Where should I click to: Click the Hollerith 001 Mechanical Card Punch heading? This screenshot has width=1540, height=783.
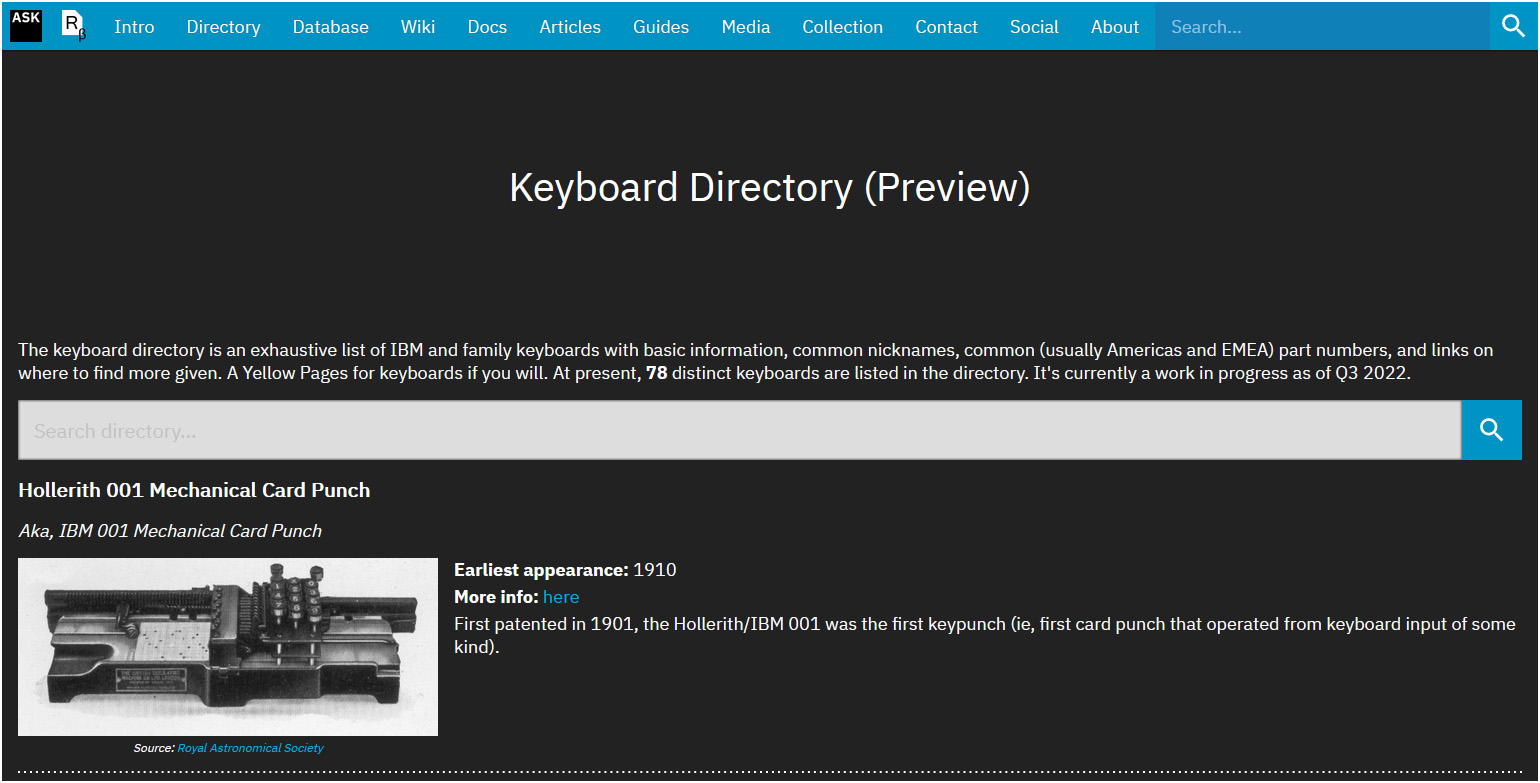194,490
